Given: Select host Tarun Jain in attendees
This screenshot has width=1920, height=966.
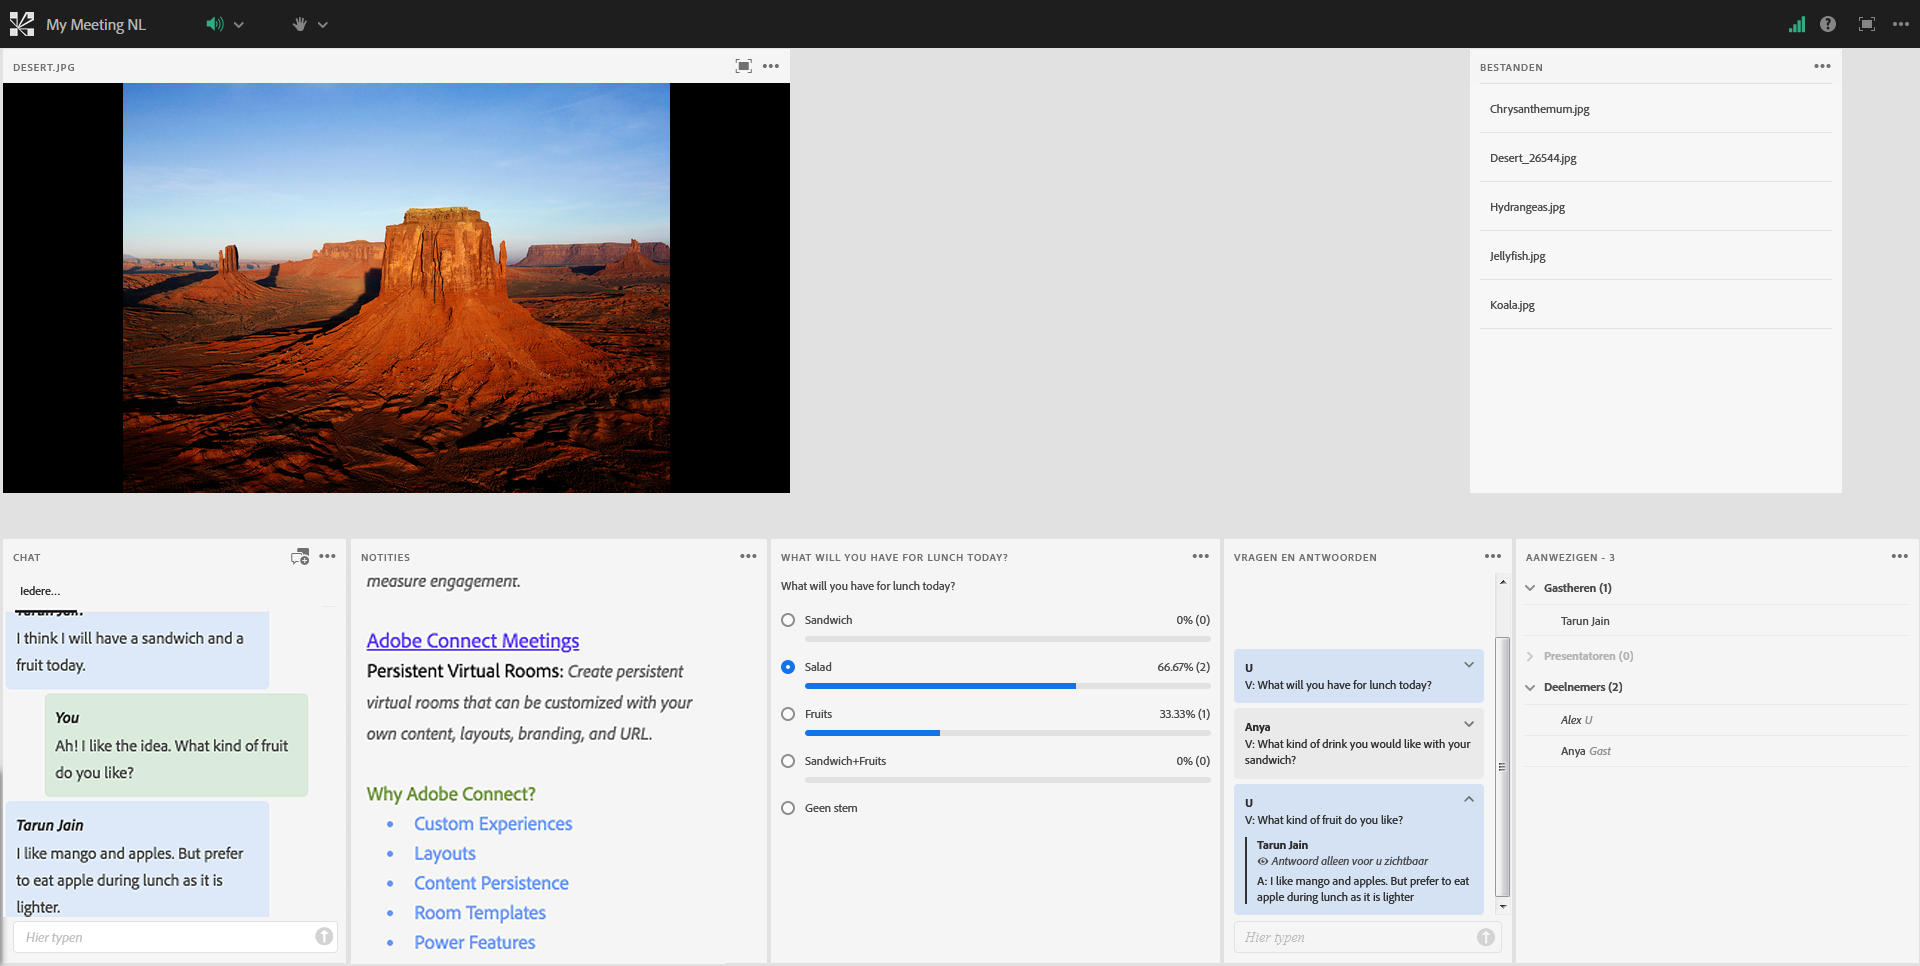Looking at the screenshot, I should pos(1585,621).
